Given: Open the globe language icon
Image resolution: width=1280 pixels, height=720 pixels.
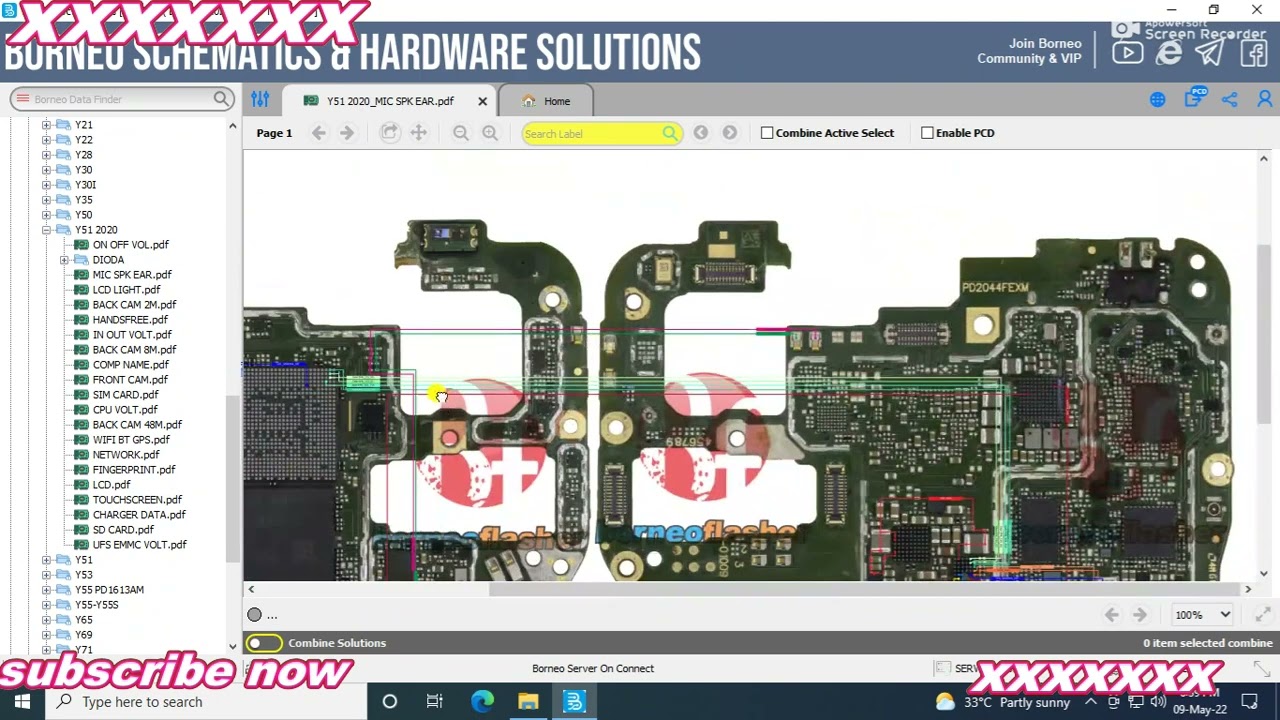Looking at the screenshot, I should (x=1157, y=100).
